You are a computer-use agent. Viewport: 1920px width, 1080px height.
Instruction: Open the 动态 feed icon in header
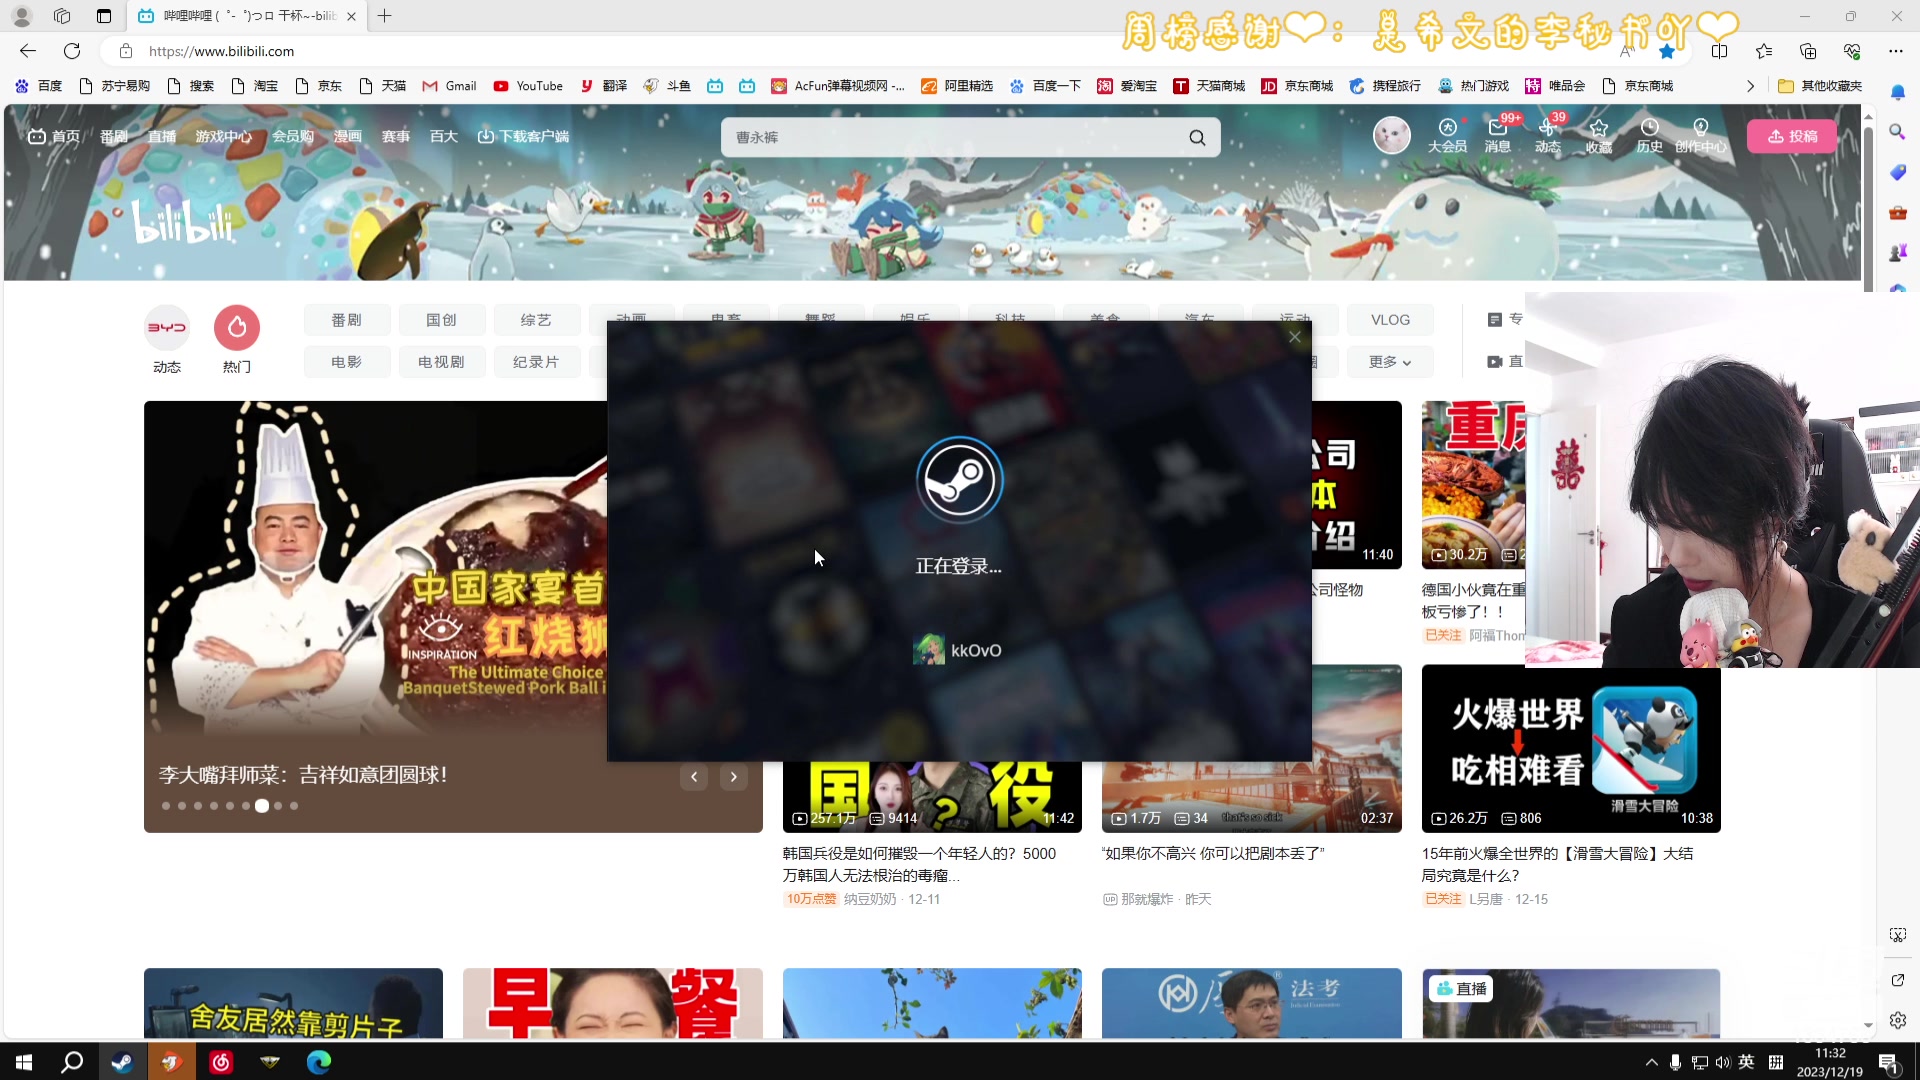click(x=1548, y=136)
